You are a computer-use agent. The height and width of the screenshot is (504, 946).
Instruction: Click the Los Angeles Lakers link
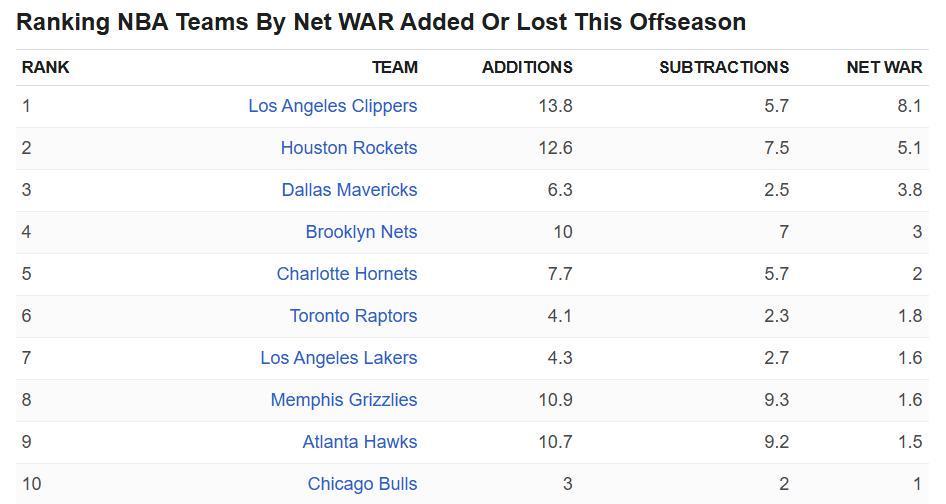338,358
